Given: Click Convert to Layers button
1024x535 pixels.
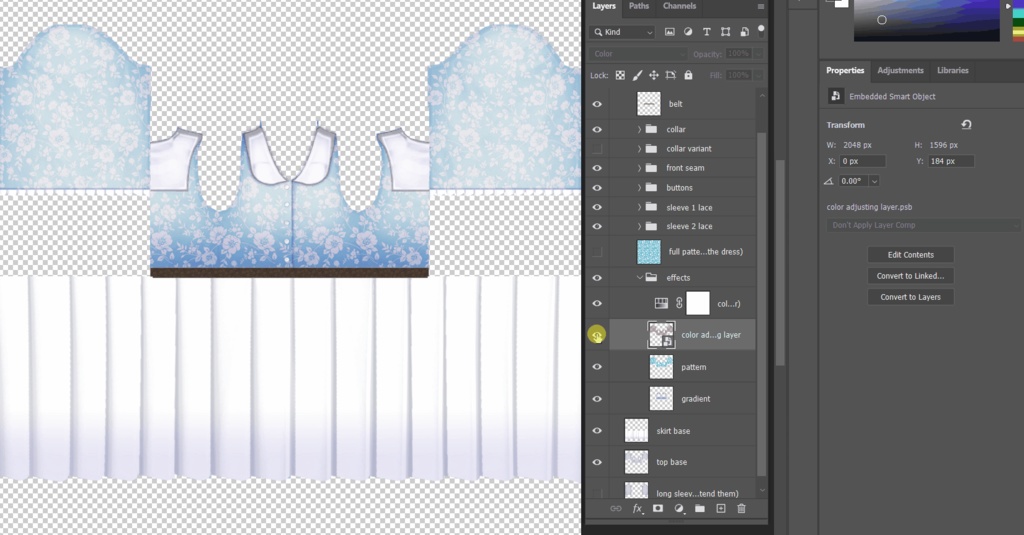Looking at the screenshot, I should (910, 297).
